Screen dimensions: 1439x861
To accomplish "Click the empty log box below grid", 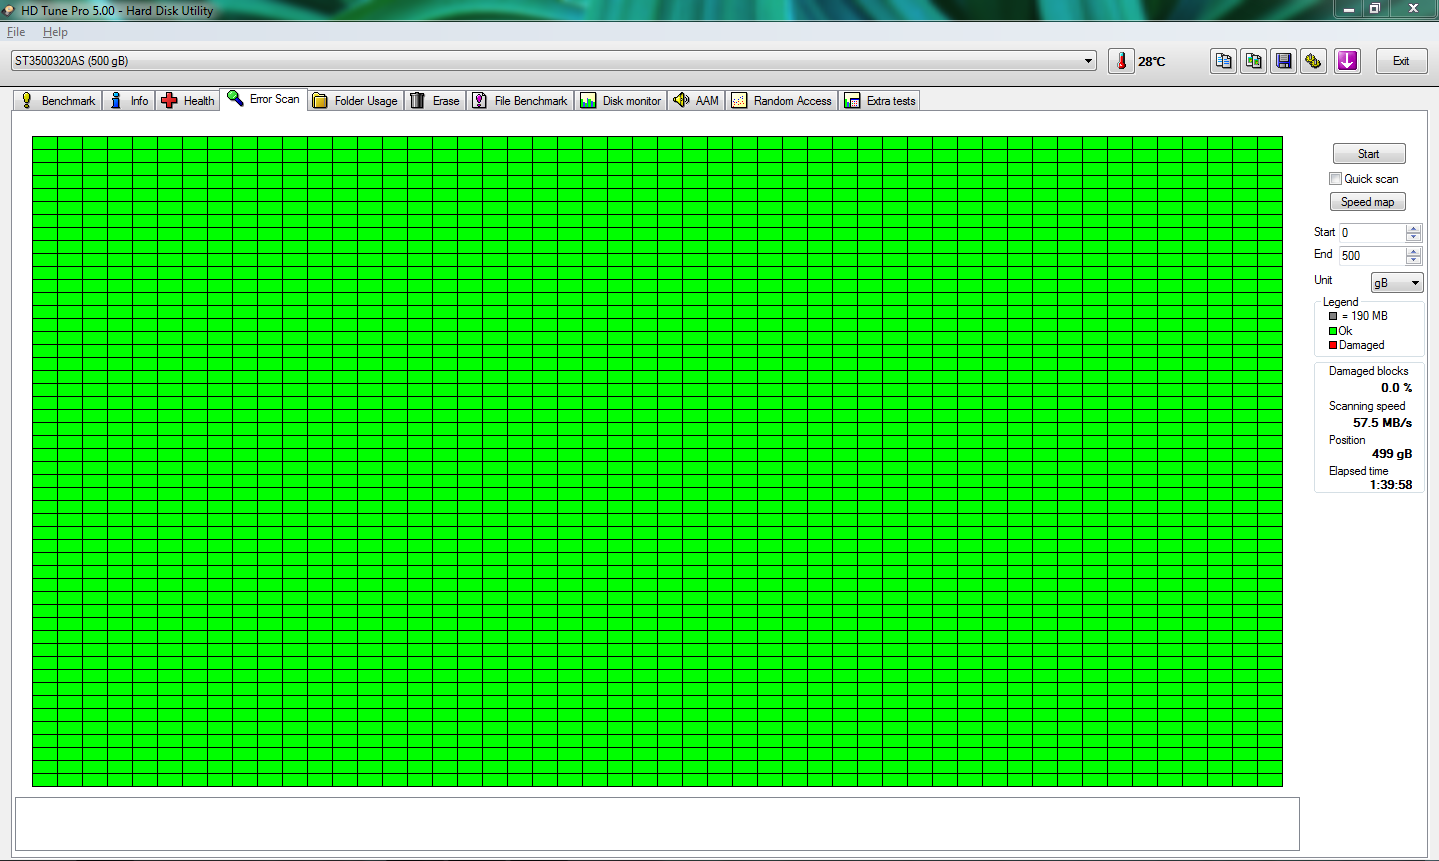I will 657,824.
